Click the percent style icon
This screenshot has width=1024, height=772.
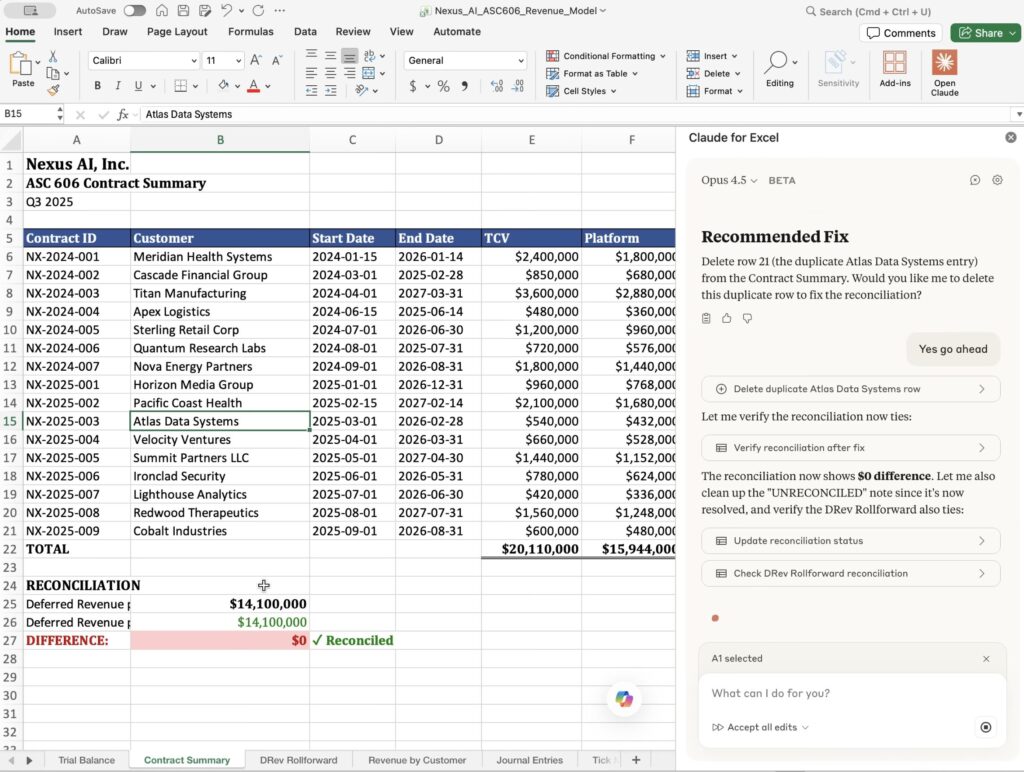tap(443, 86)
